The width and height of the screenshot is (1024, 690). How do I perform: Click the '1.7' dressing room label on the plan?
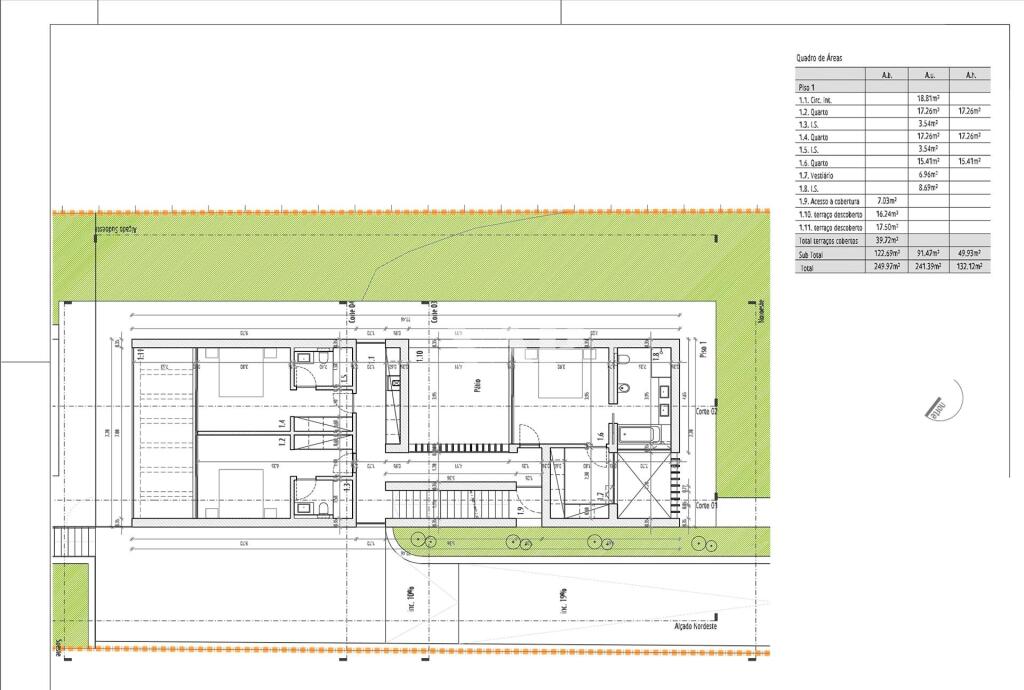tap(601, 497)
